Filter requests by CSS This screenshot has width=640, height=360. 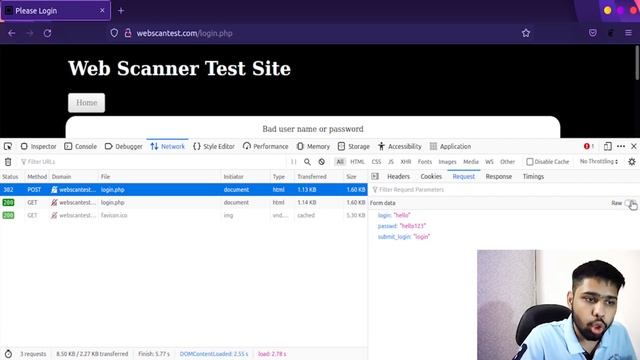376,162
